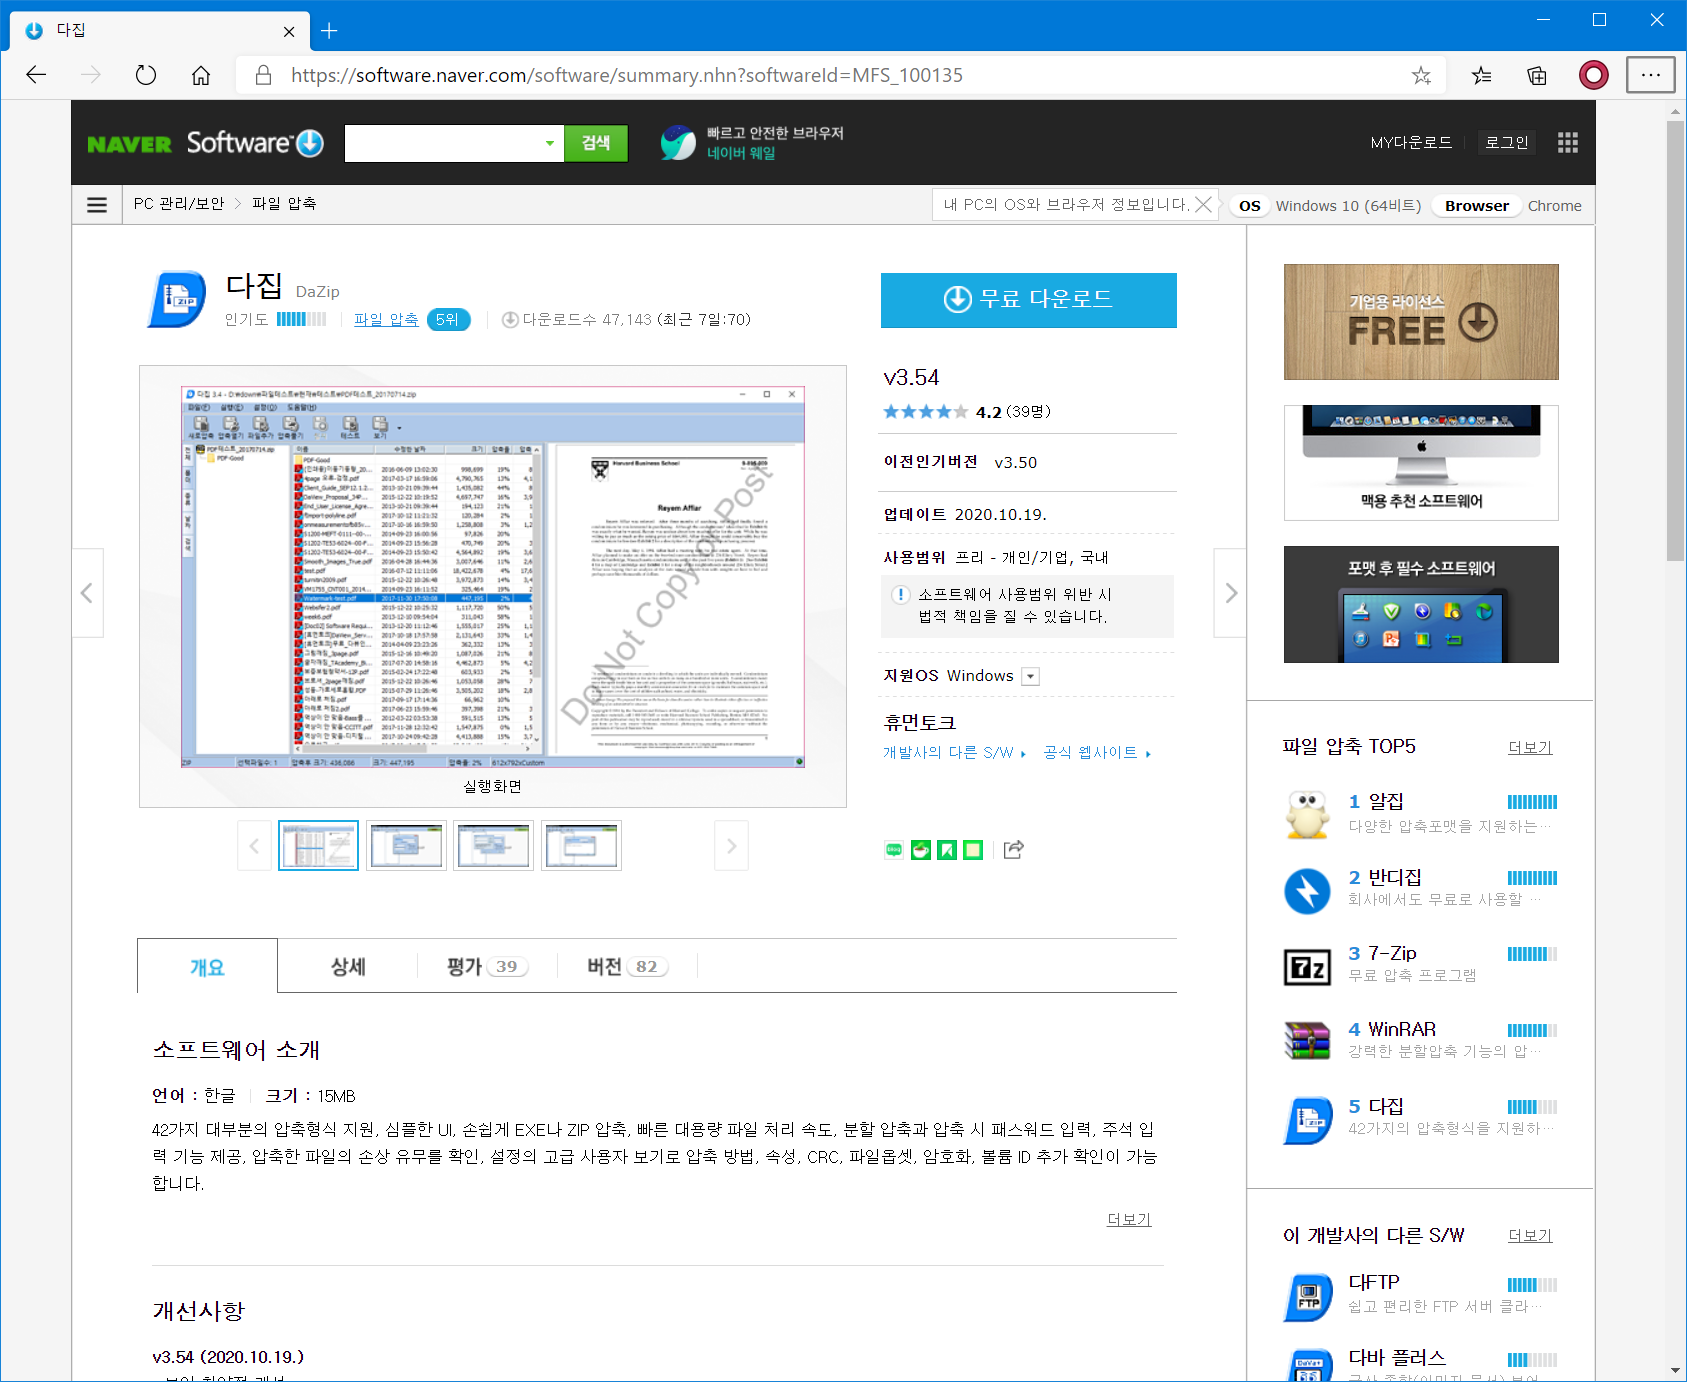Click the browser back arrow

[36, 75]
